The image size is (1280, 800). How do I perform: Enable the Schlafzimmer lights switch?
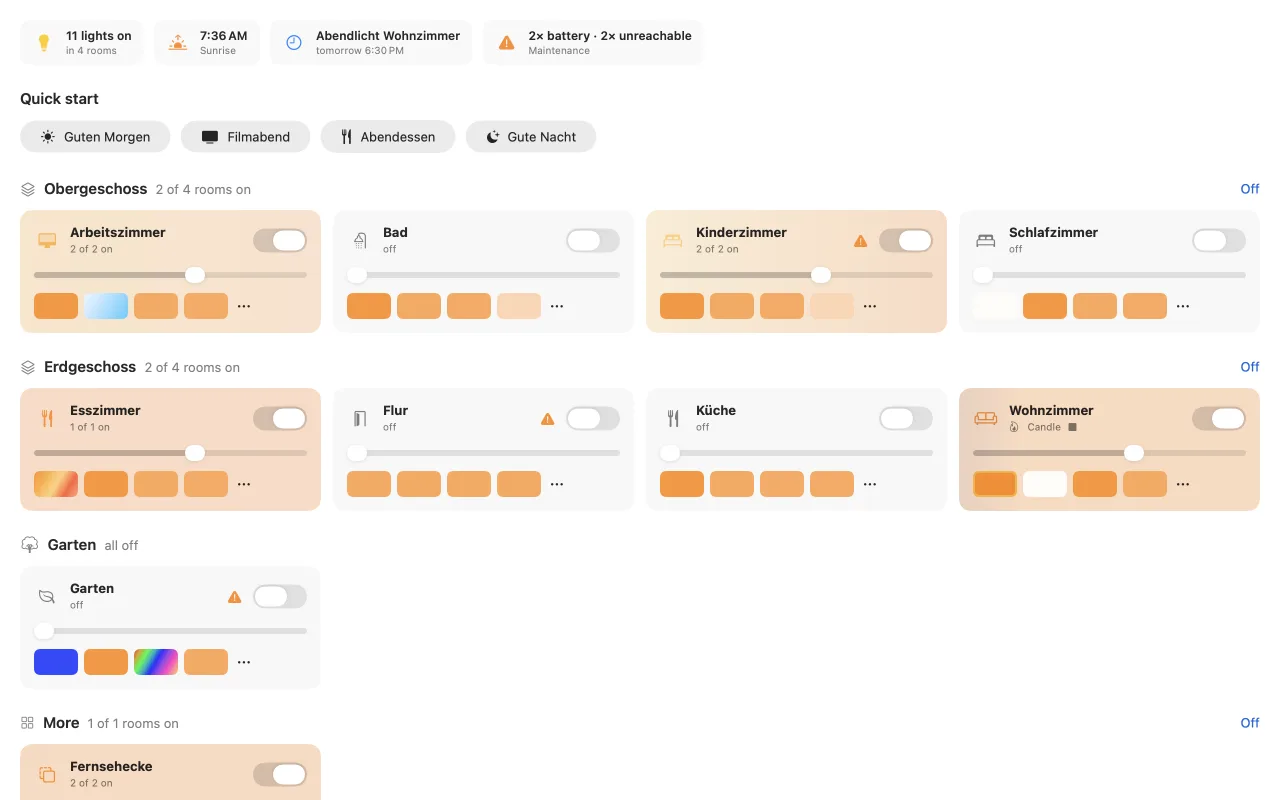(1219, 241)
